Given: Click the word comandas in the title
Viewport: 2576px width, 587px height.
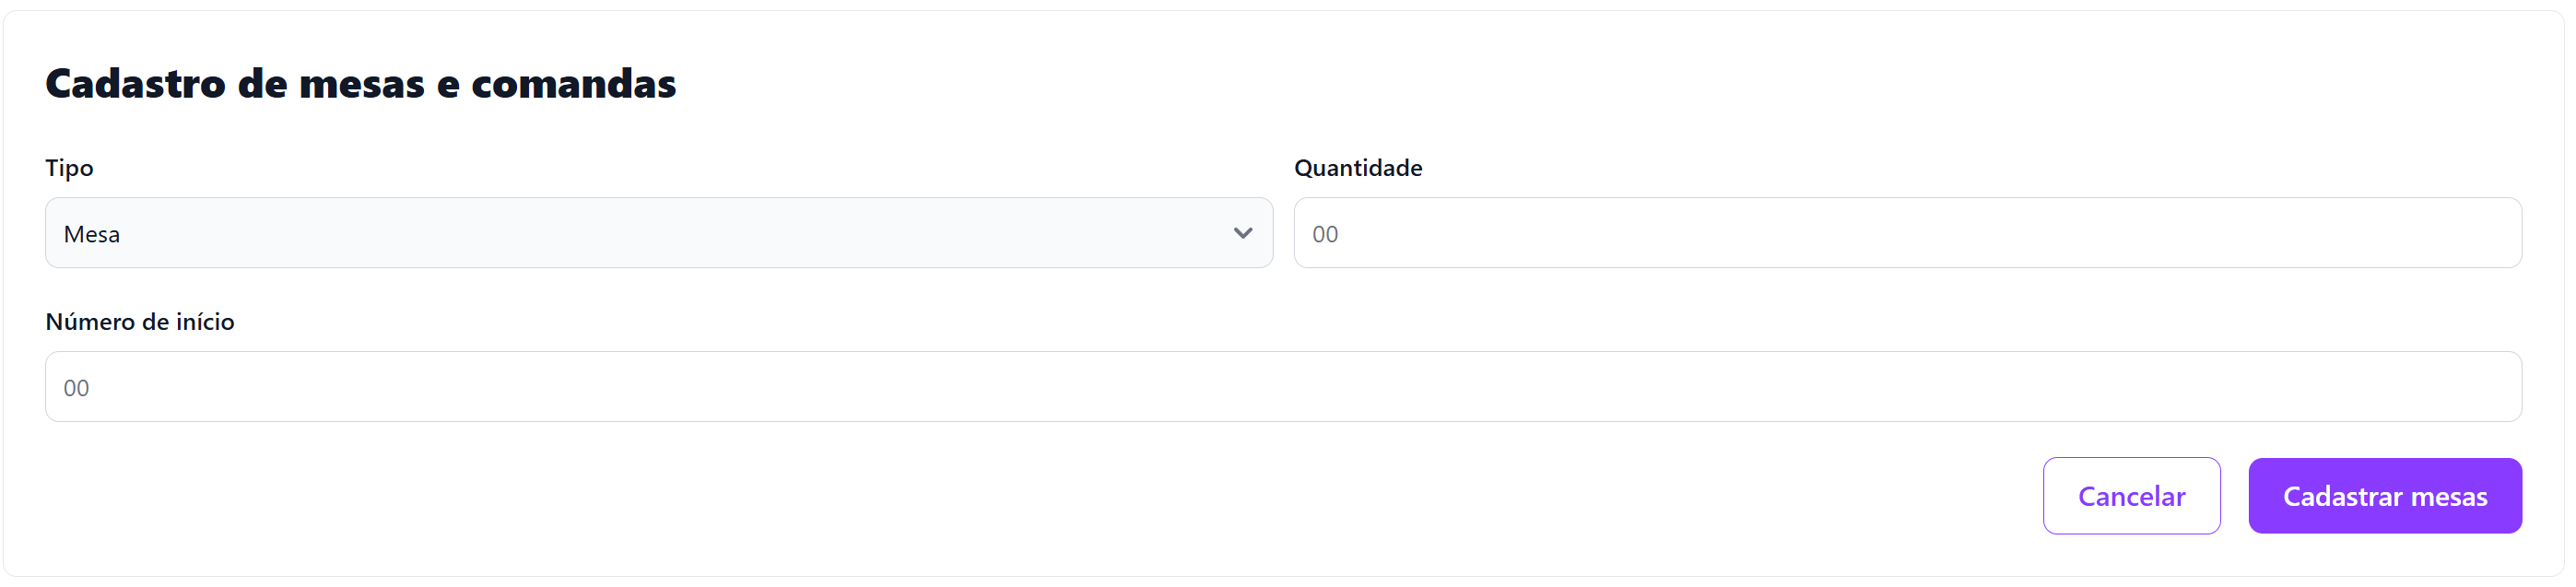Looking at the screenshot, I should (573, 84).
